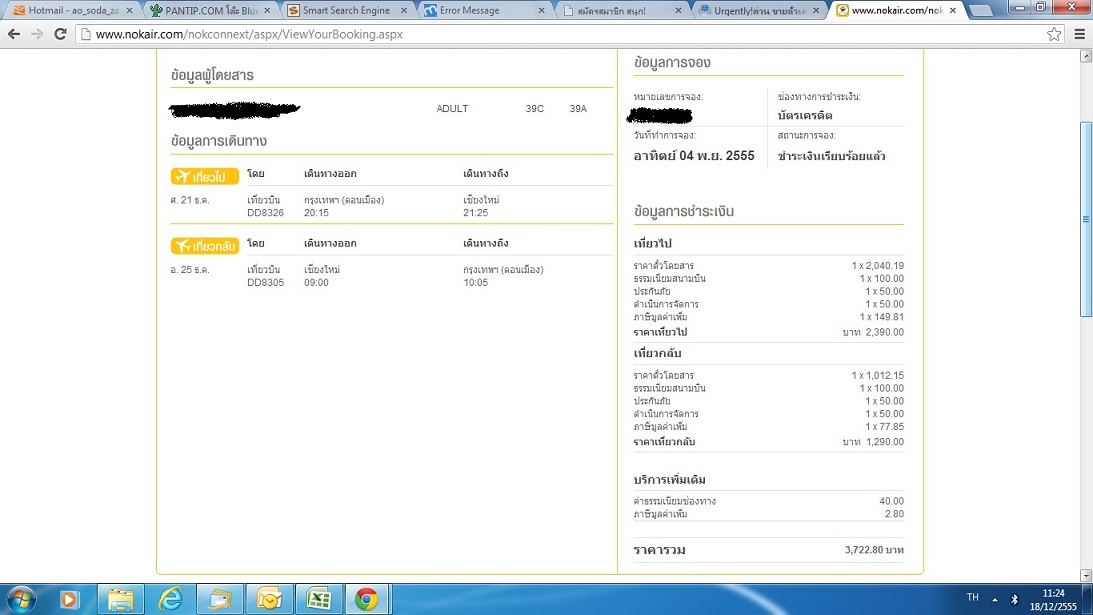Open the Outlook taskbar icon
The width and height of the screenshot is (1093, 615).
coord(269,599)
